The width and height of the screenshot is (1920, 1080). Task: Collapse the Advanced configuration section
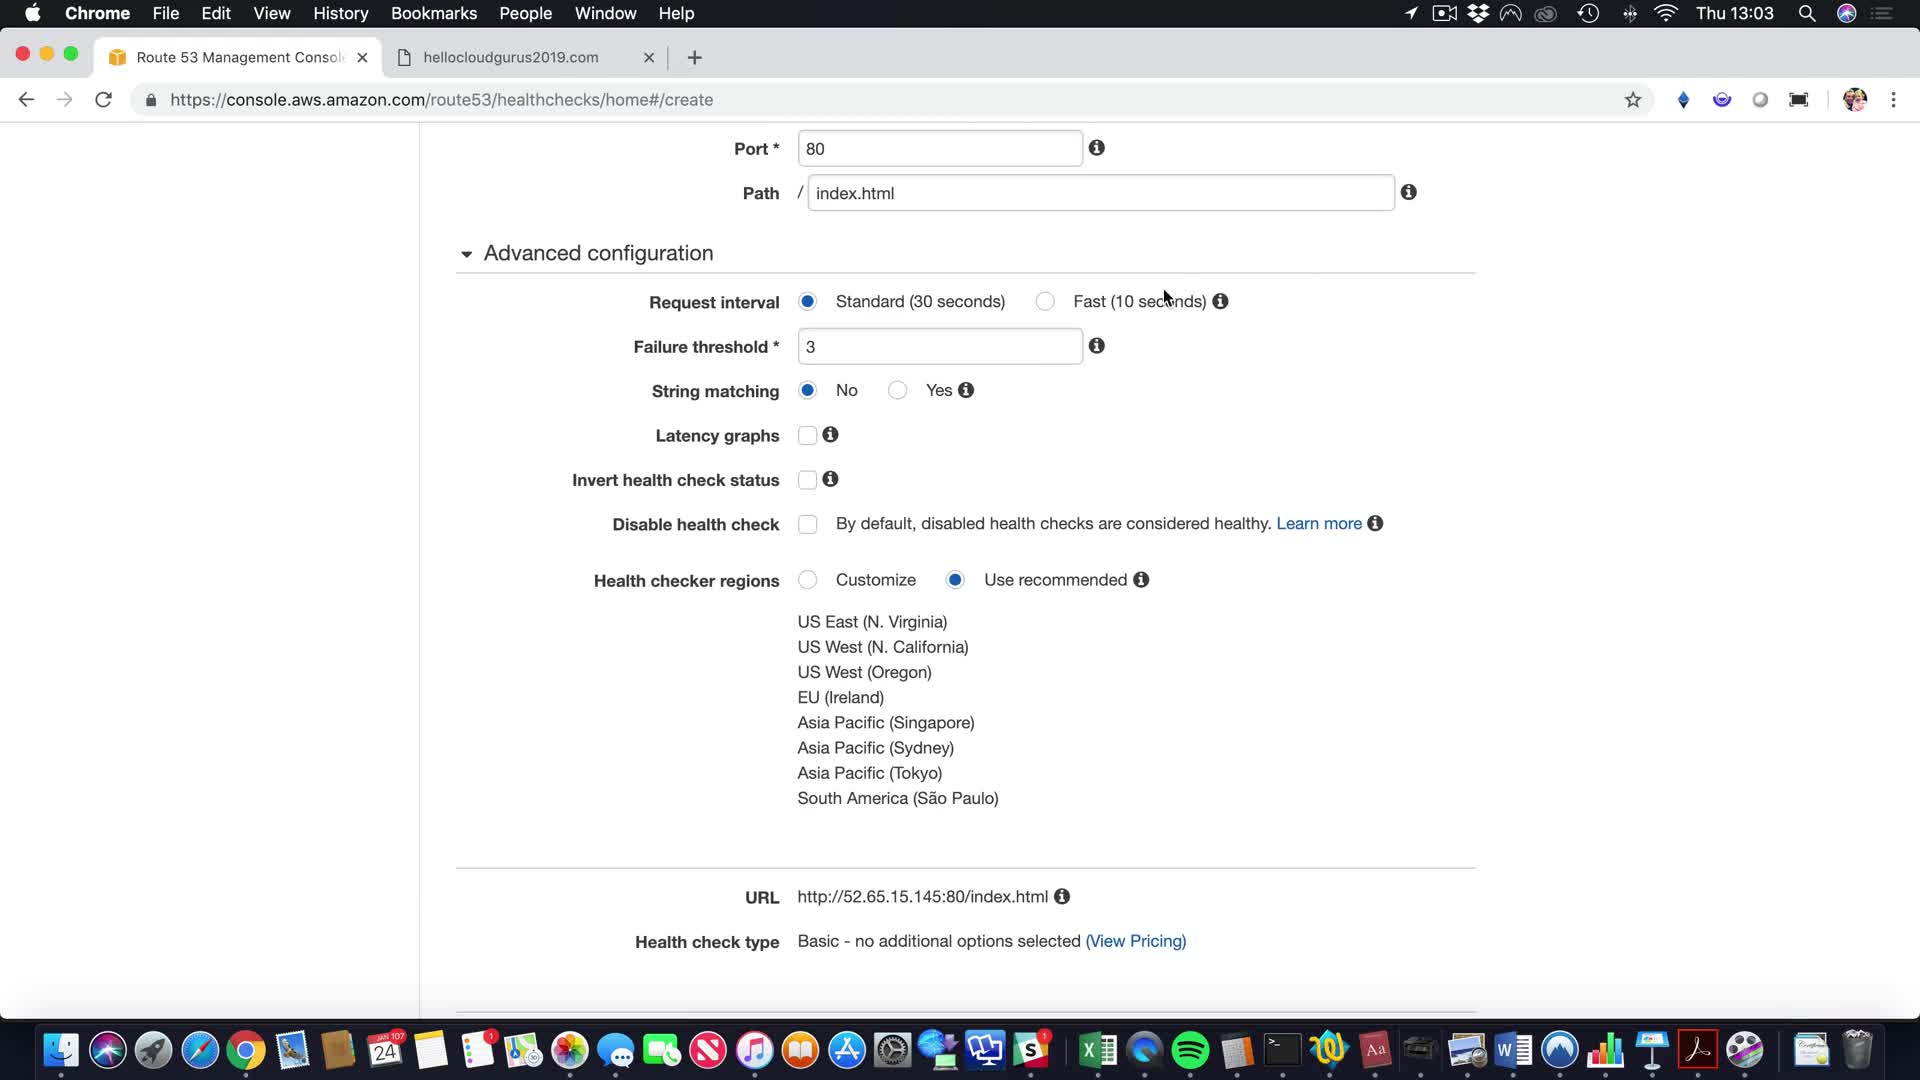pos(466,254)
